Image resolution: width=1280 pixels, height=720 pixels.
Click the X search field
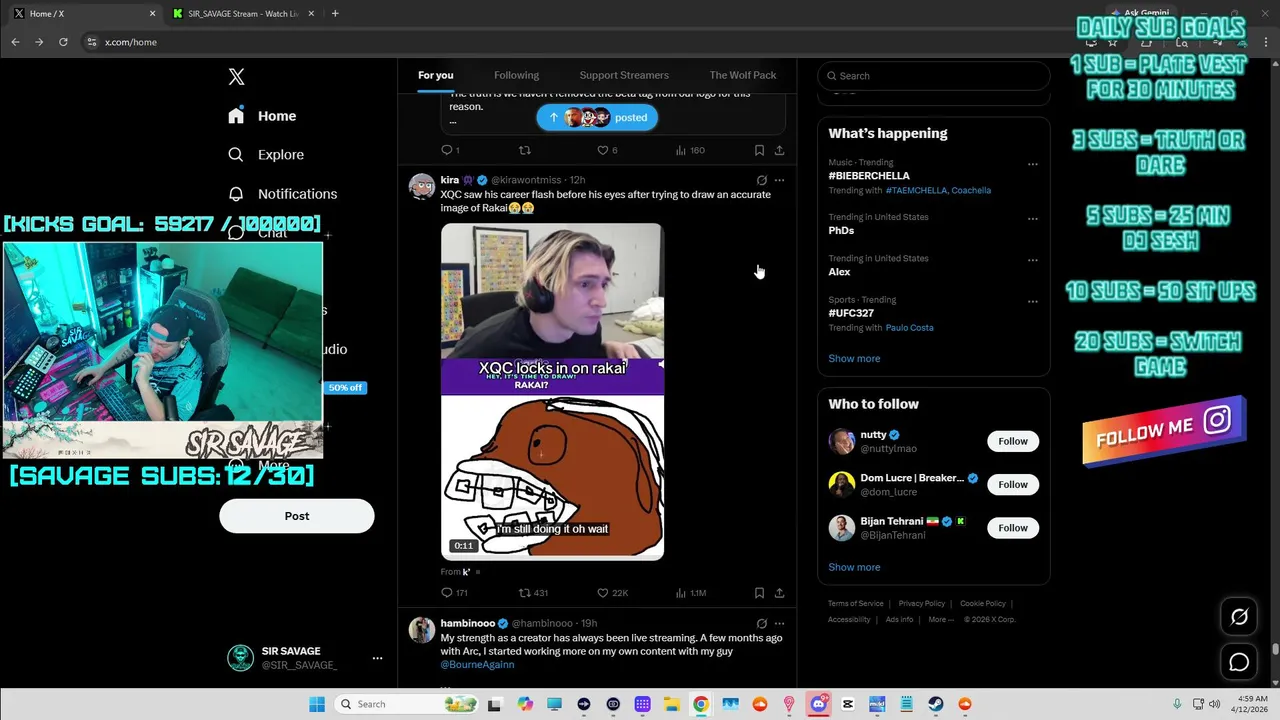coord(934,76)
